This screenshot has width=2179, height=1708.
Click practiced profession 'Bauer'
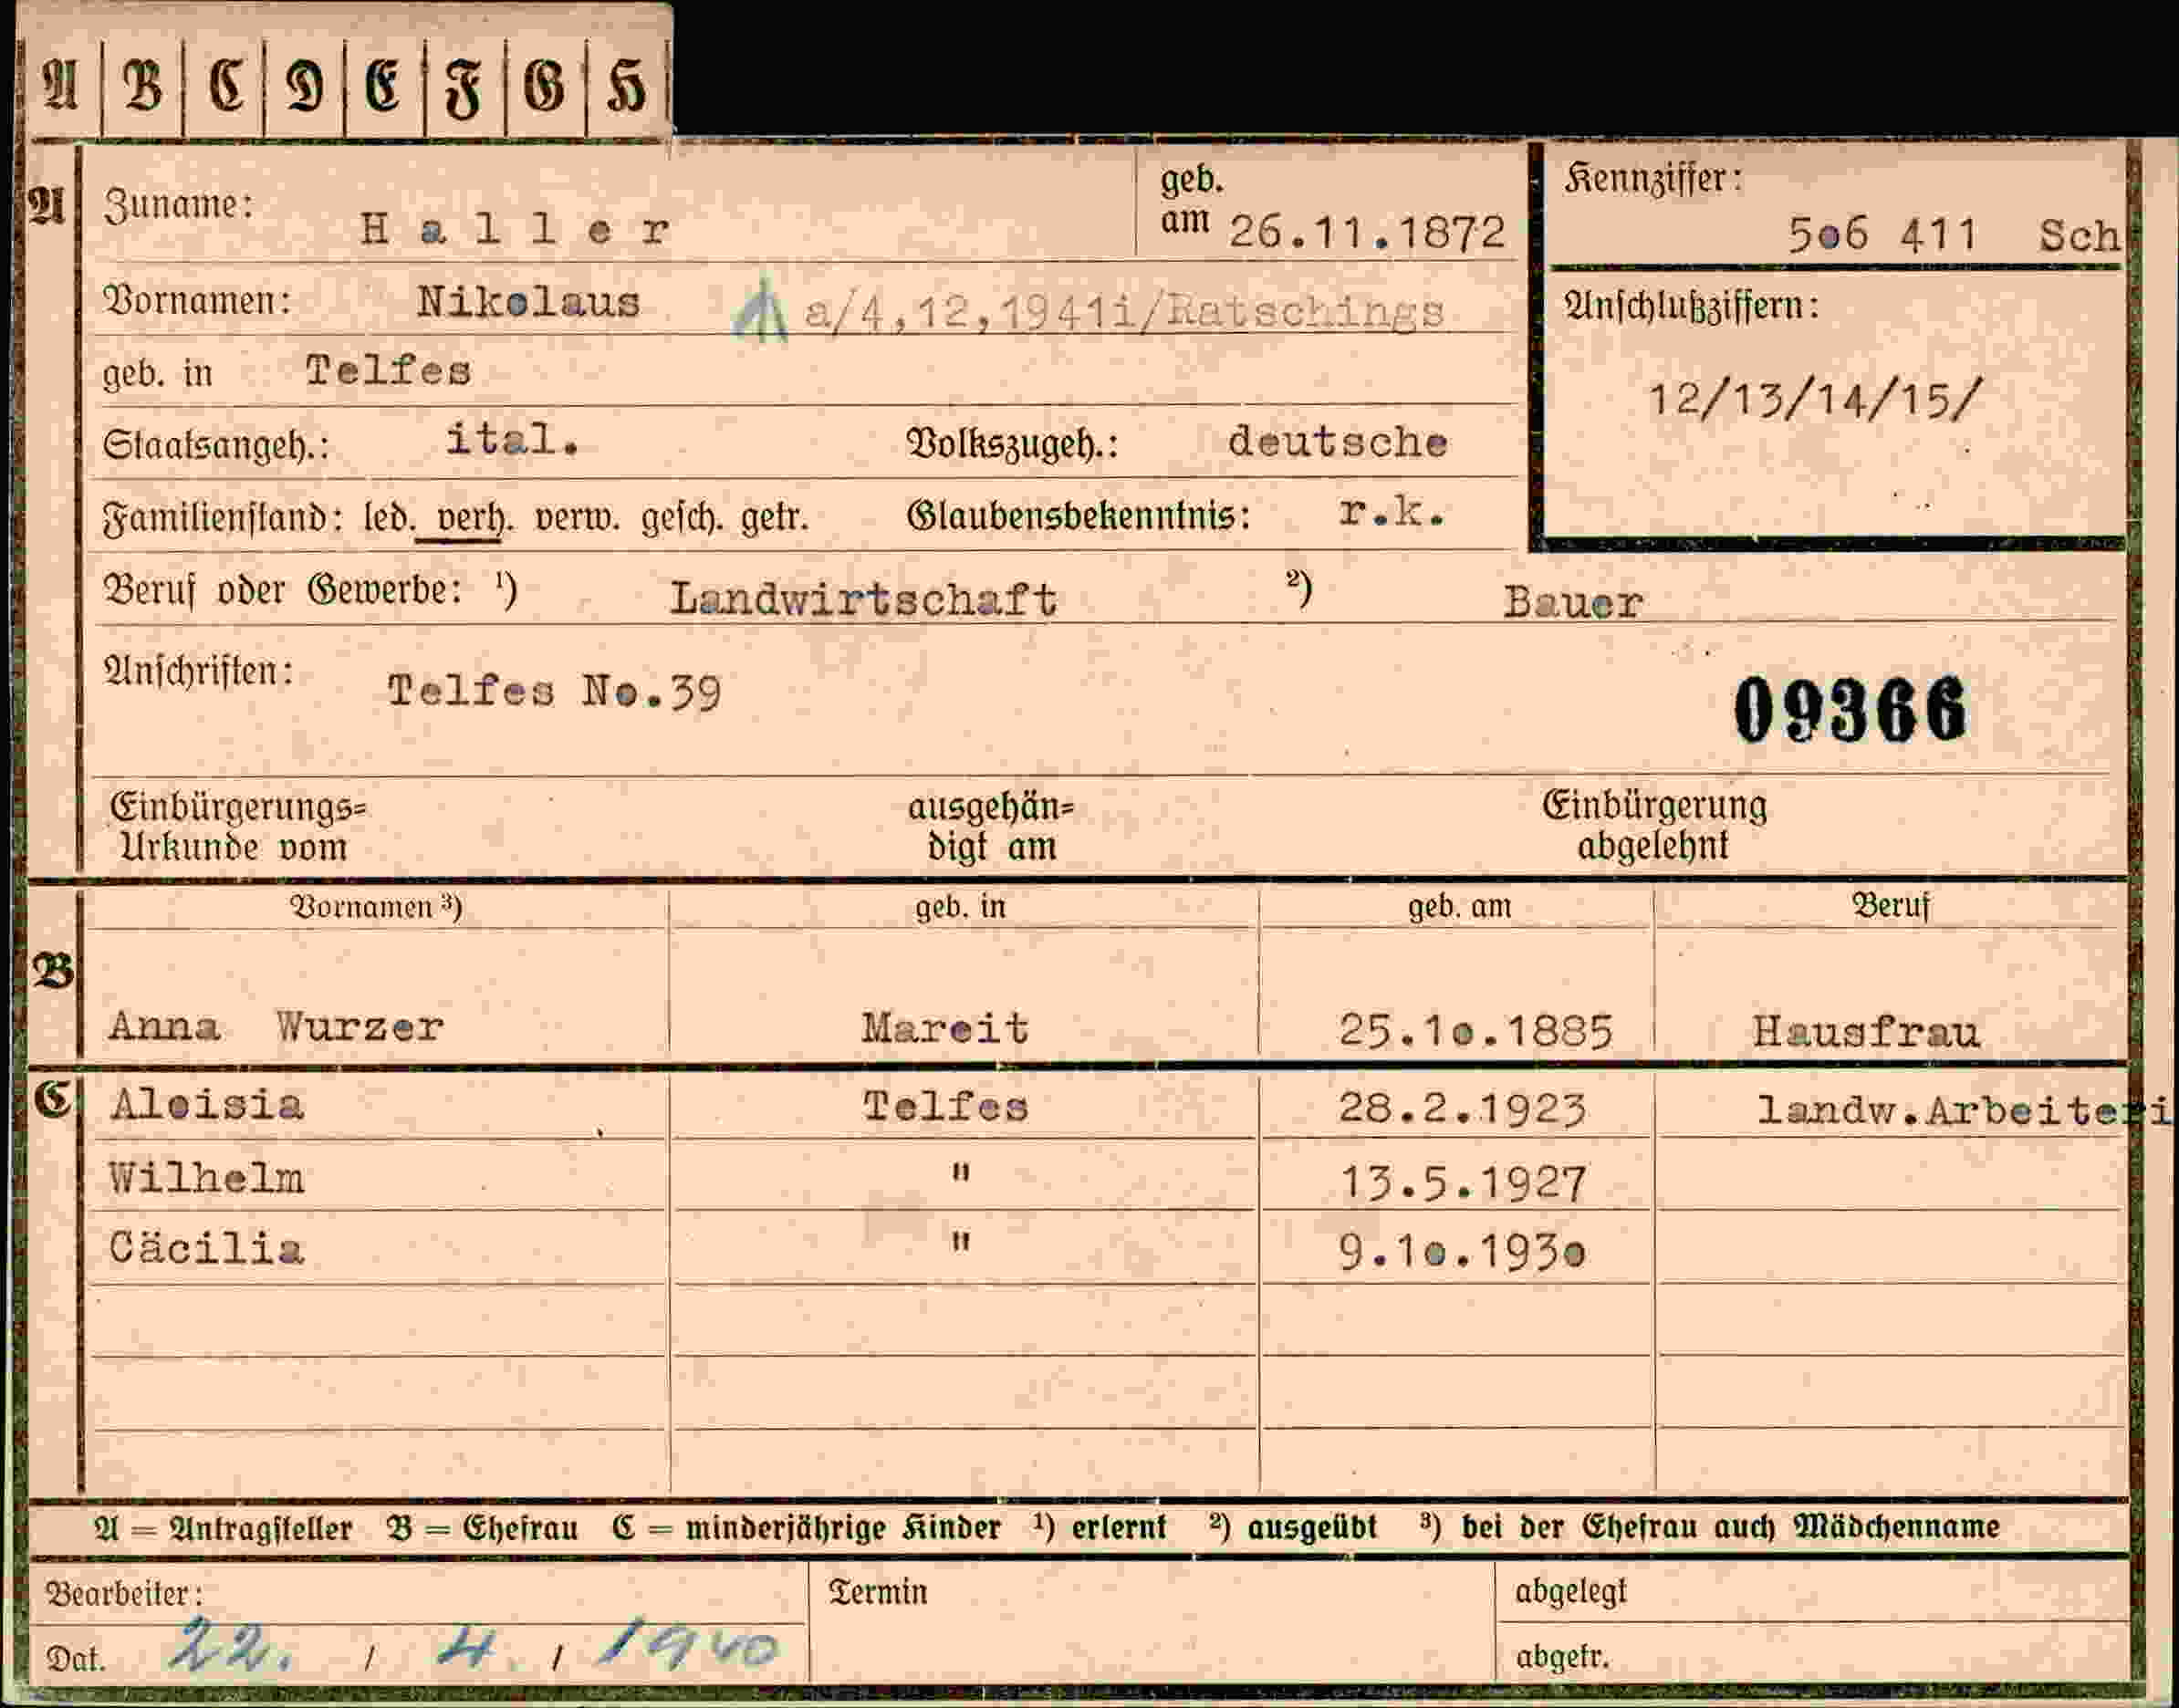(1572, 602)
